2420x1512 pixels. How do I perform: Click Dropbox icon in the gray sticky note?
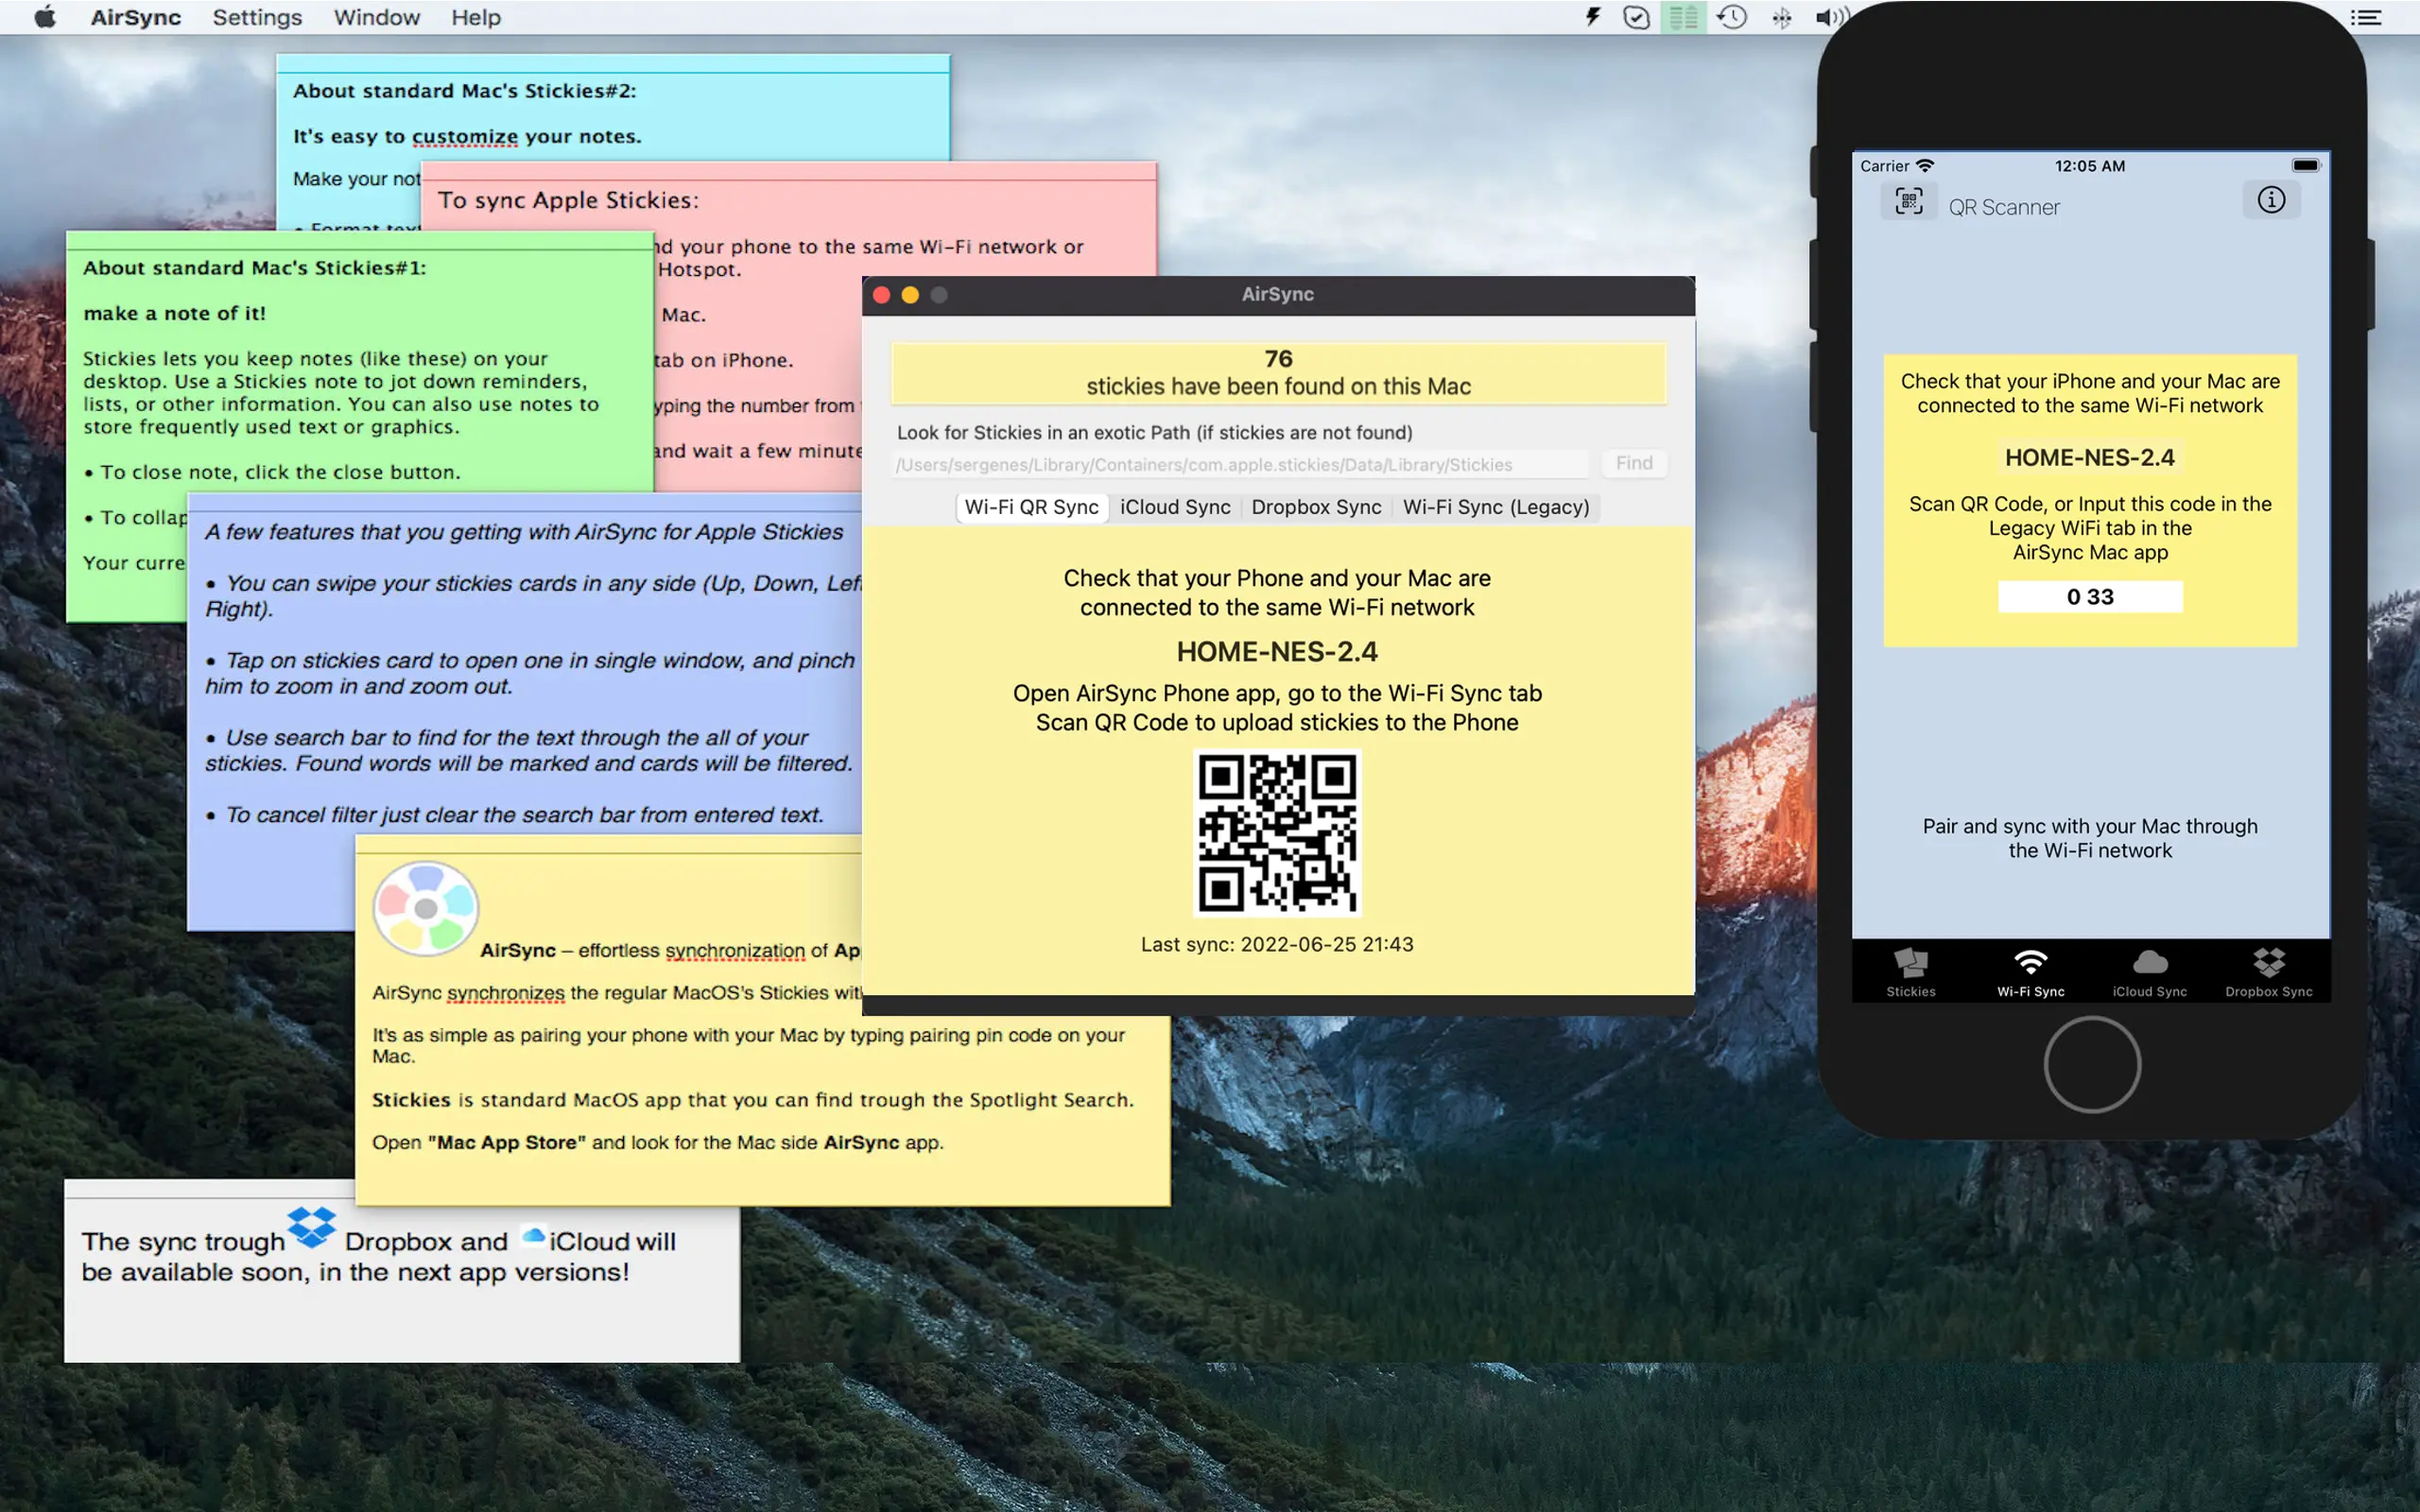(x=311, y=1226)
